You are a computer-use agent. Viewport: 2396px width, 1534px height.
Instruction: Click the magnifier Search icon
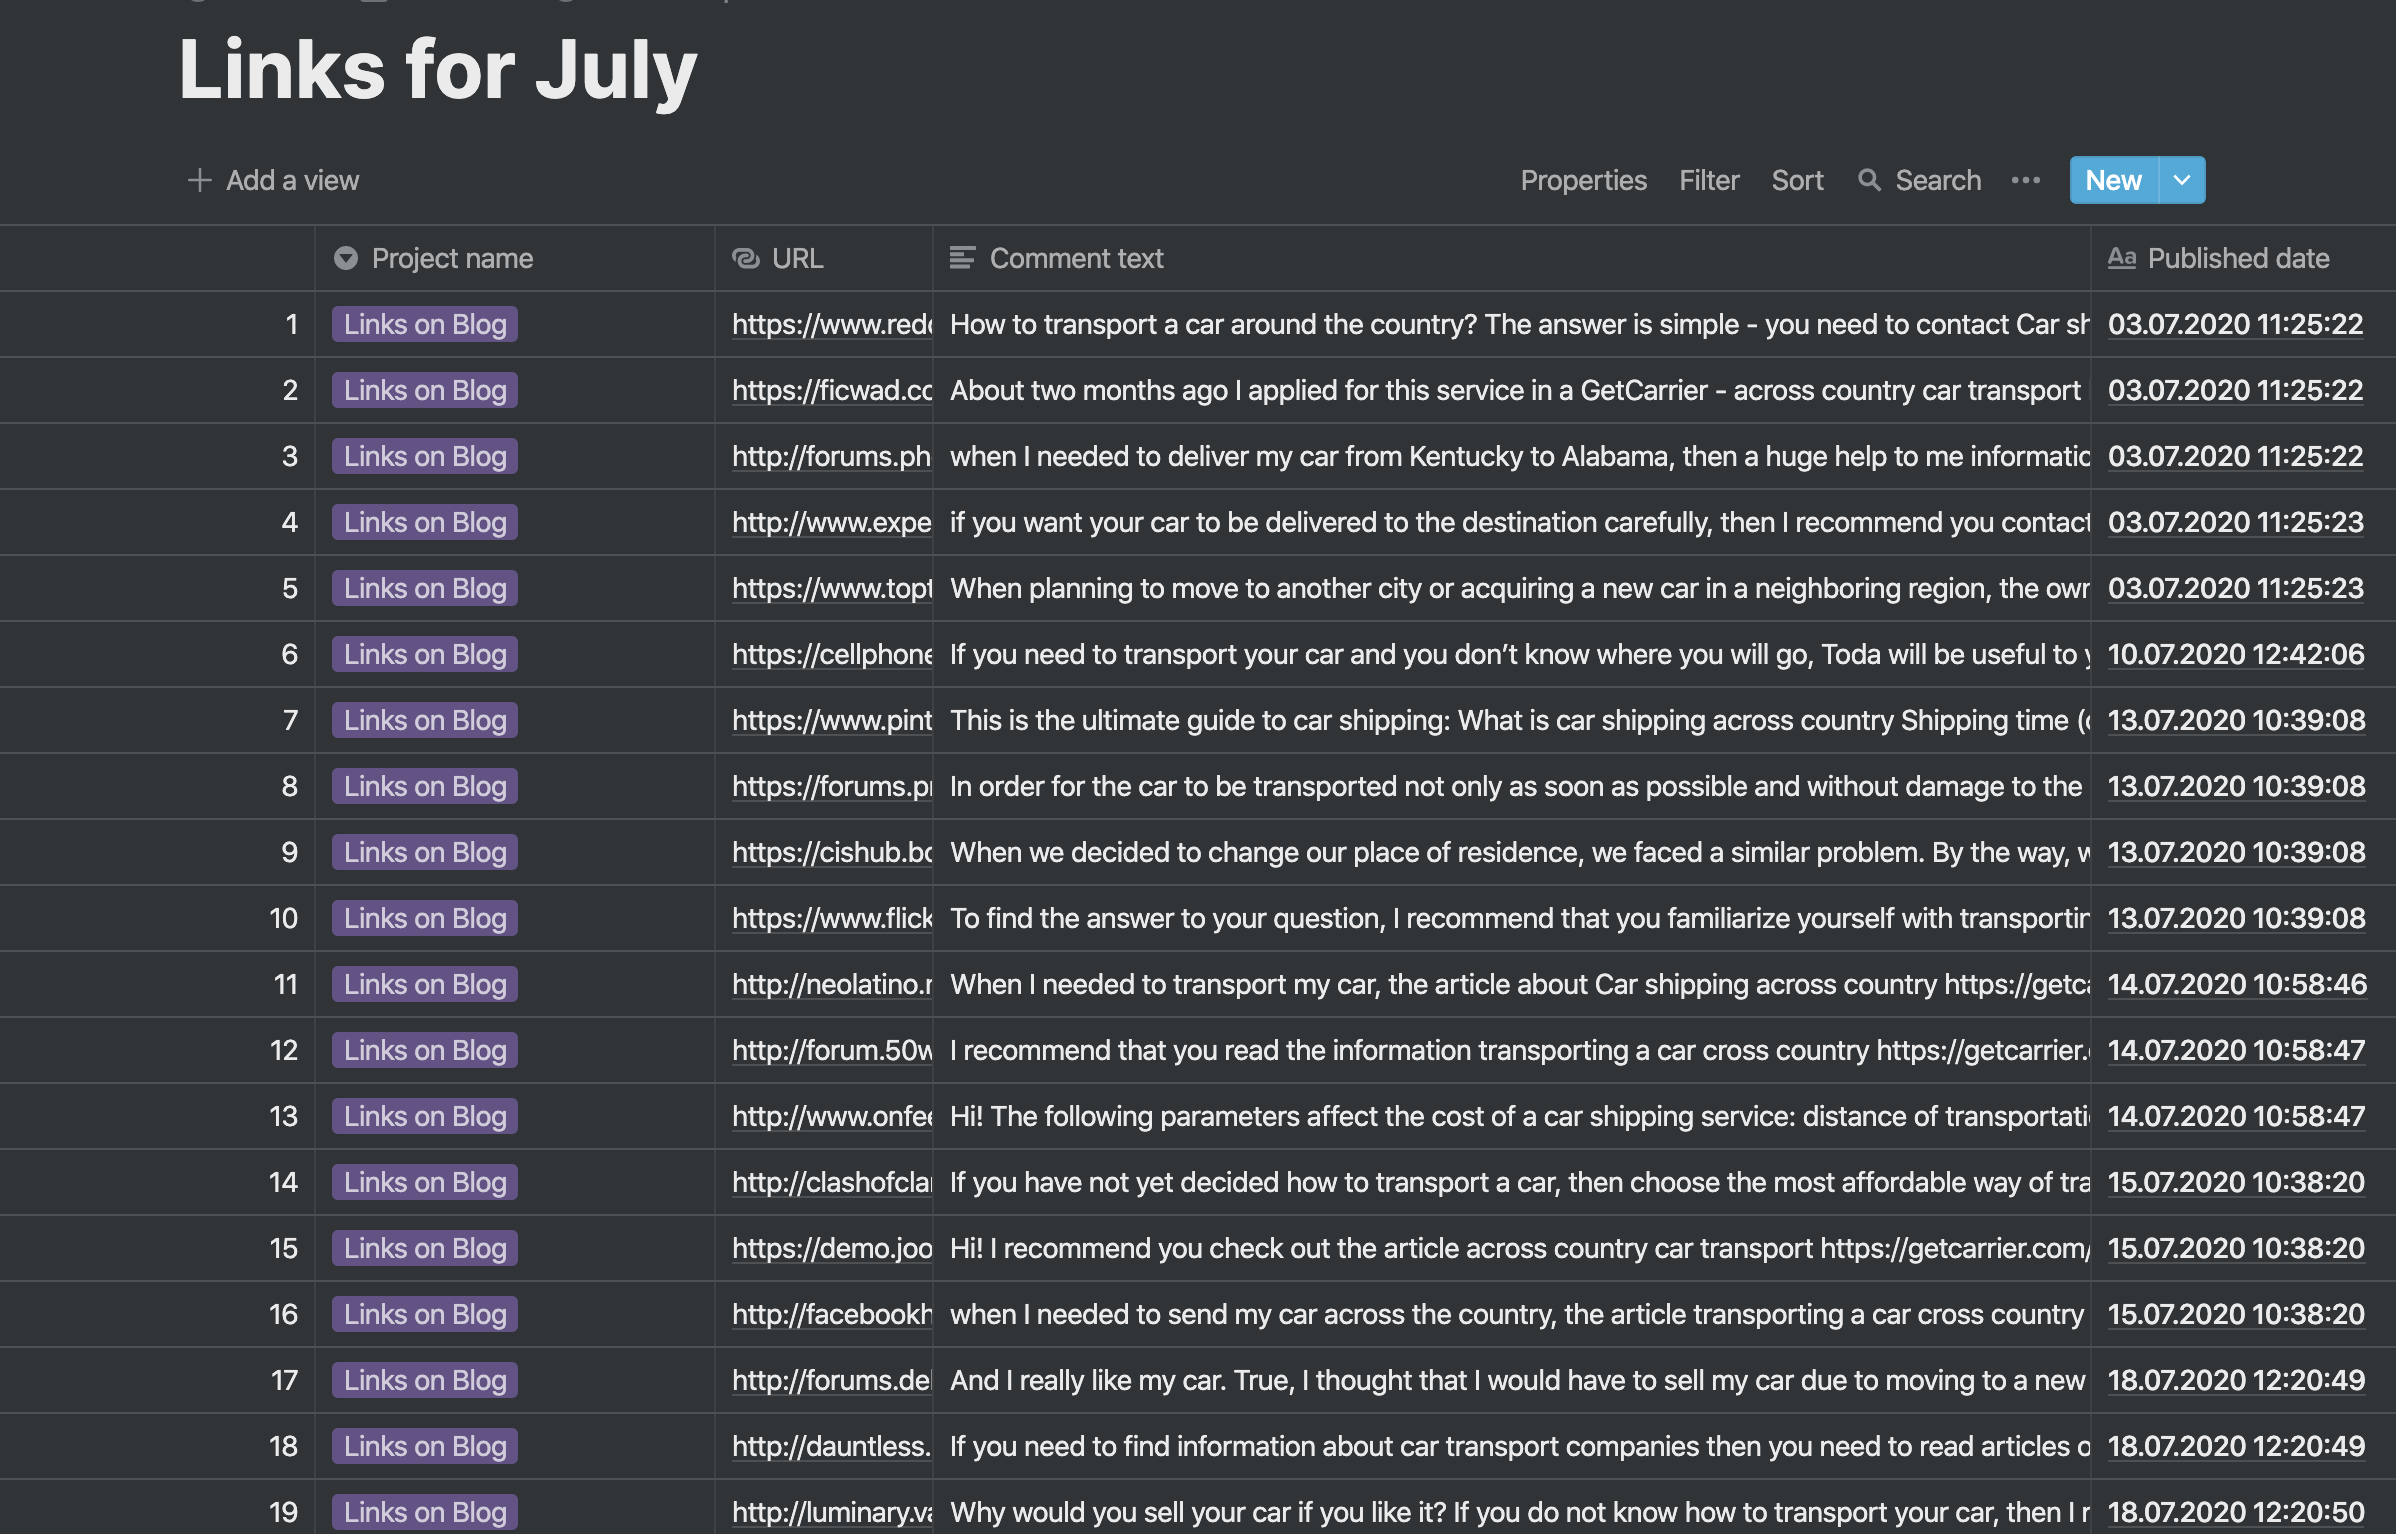click(x=1868, y=180)
